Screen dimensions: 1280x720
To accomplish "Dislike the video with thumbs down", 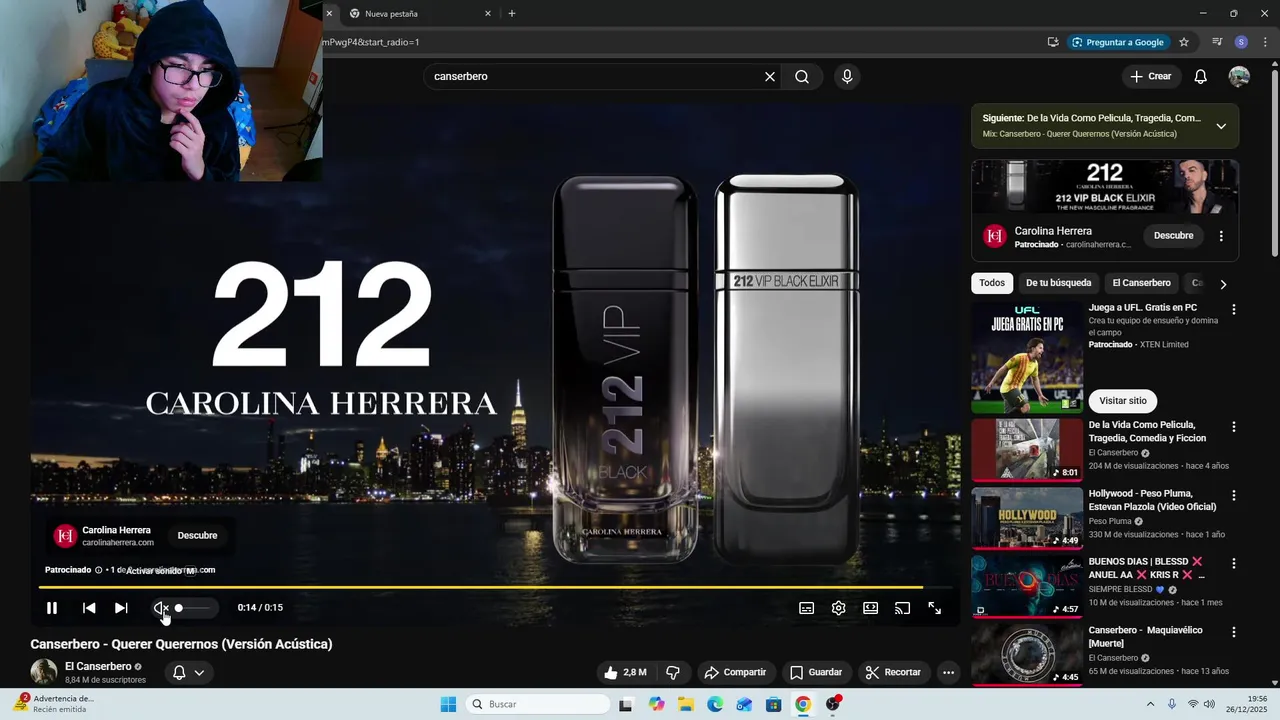I will (673, 672).
